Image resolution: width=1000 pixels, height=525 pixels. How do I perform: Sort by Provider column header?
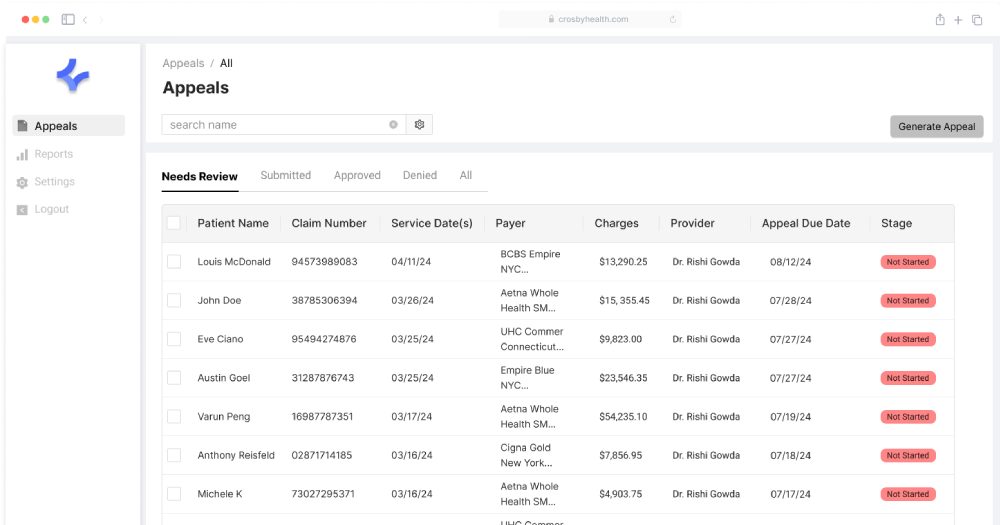(x=692, y=223)
